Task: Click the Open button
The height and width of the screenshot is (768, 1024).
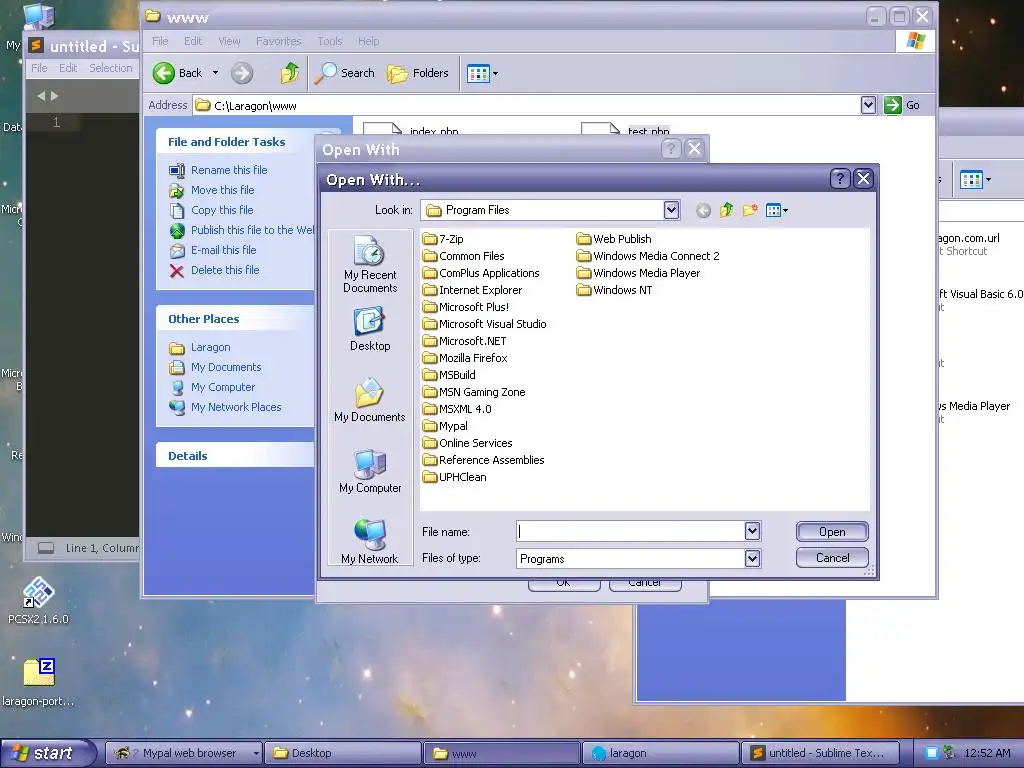Action: point(832,532)
